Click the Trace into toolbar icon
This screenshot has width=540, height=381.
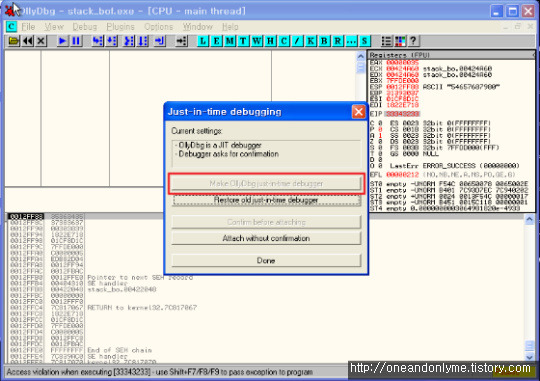click(129, 41)
